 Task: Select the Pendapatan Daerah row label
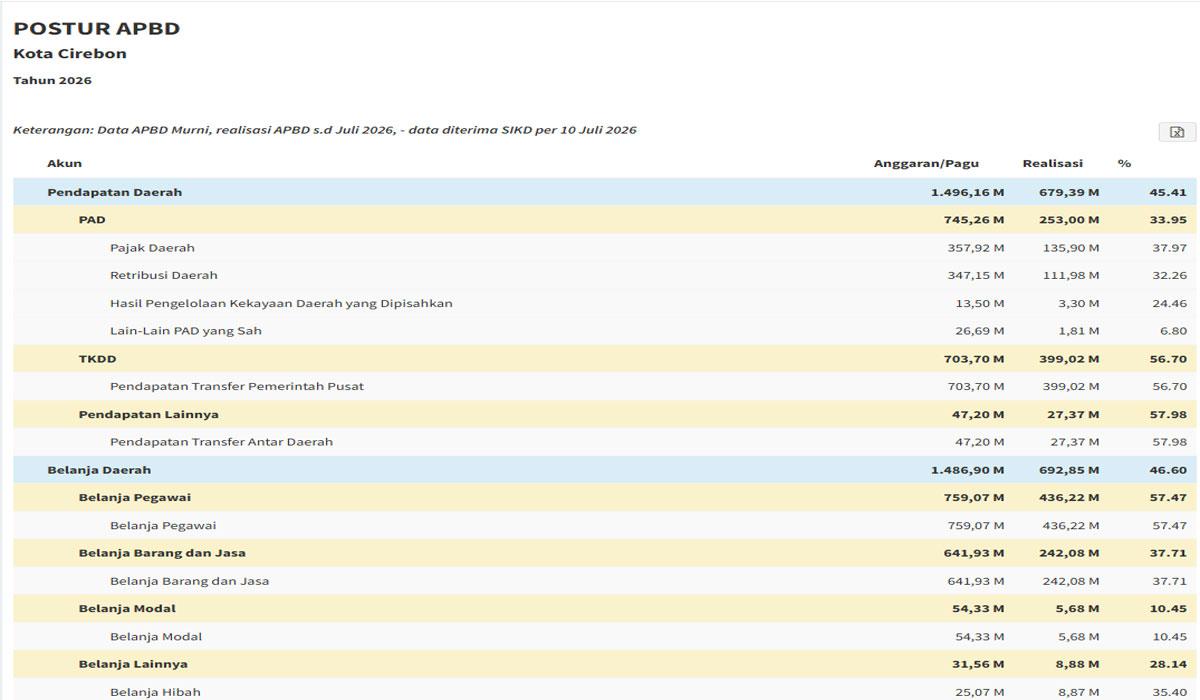tap(114, 192)
